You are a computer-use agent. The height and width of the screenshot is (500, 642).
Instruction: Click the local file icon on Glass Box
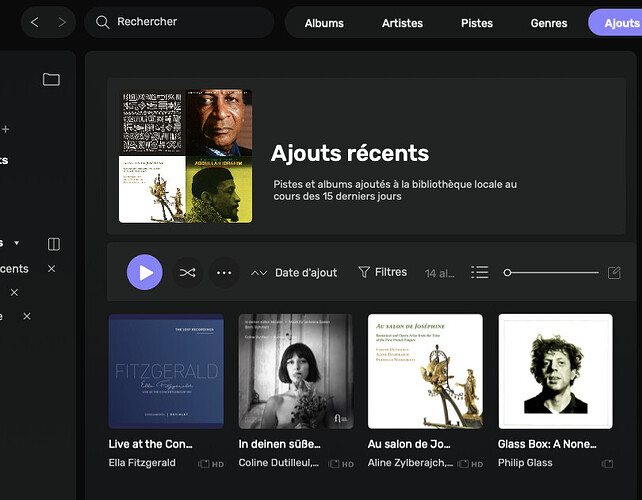[x=608, y=464]
